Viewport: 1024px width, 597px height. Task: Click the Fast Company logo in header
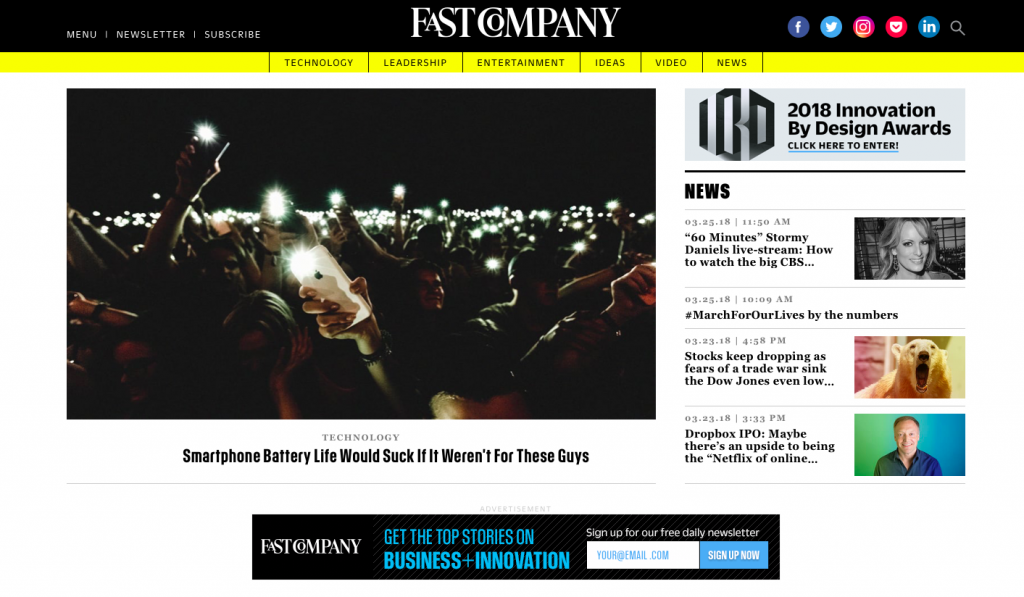pos(515,23)
